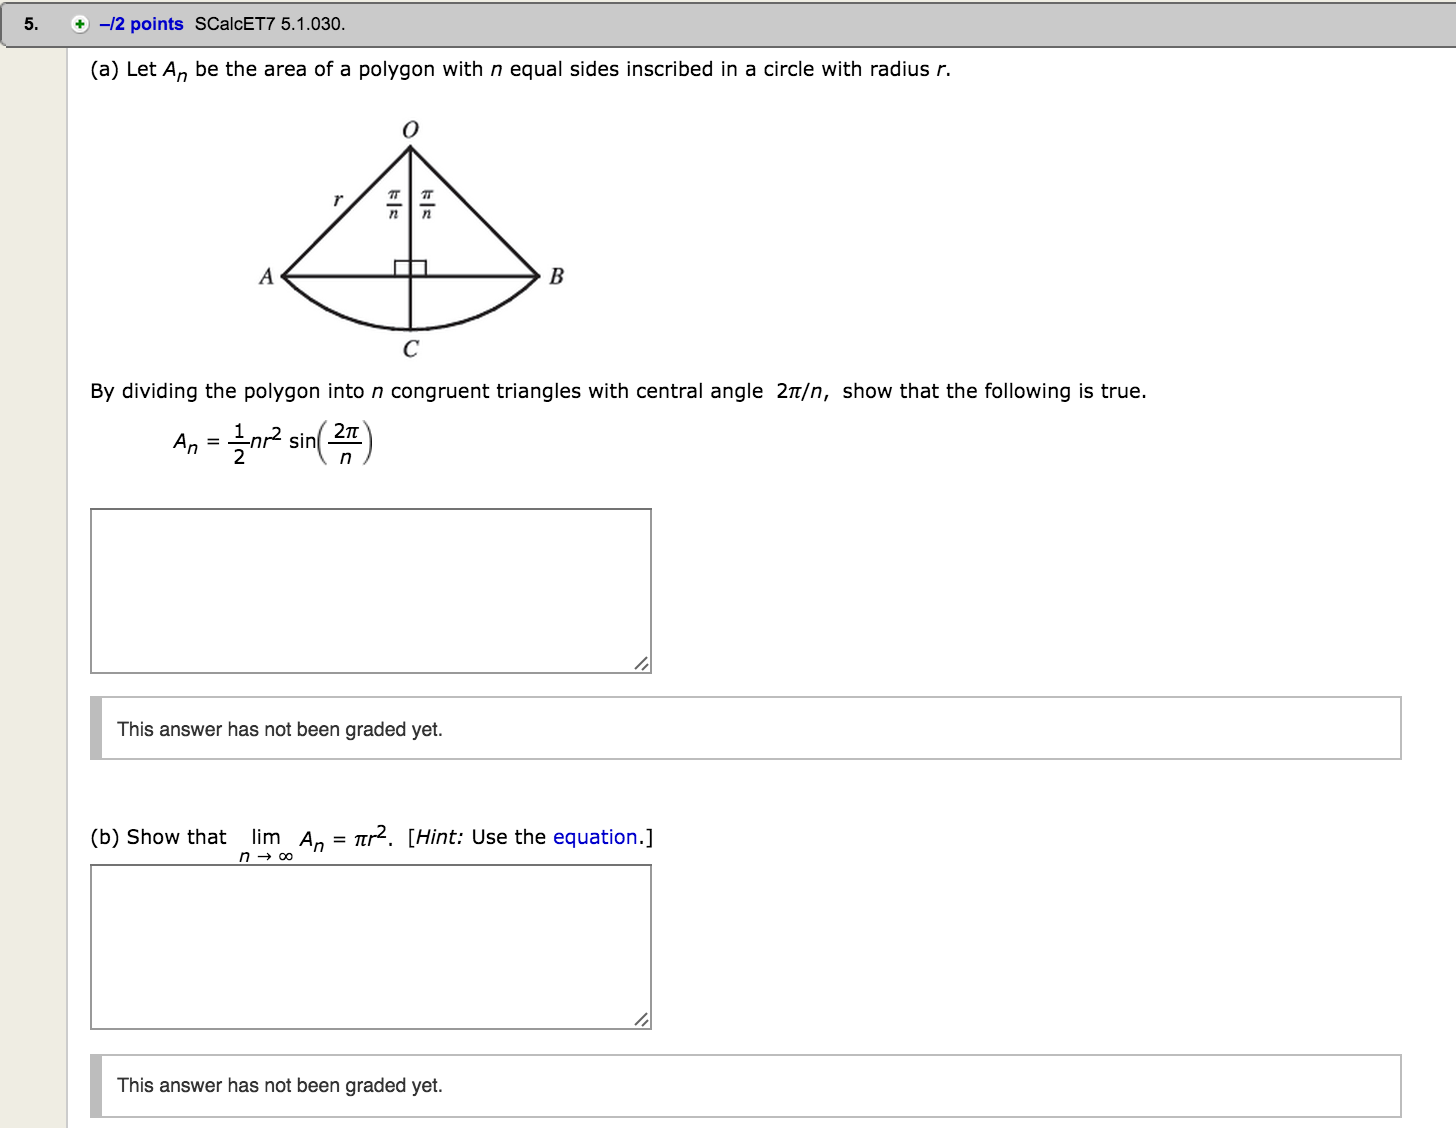Click inside the part (b) answer text box

click(x=370, y=945)
